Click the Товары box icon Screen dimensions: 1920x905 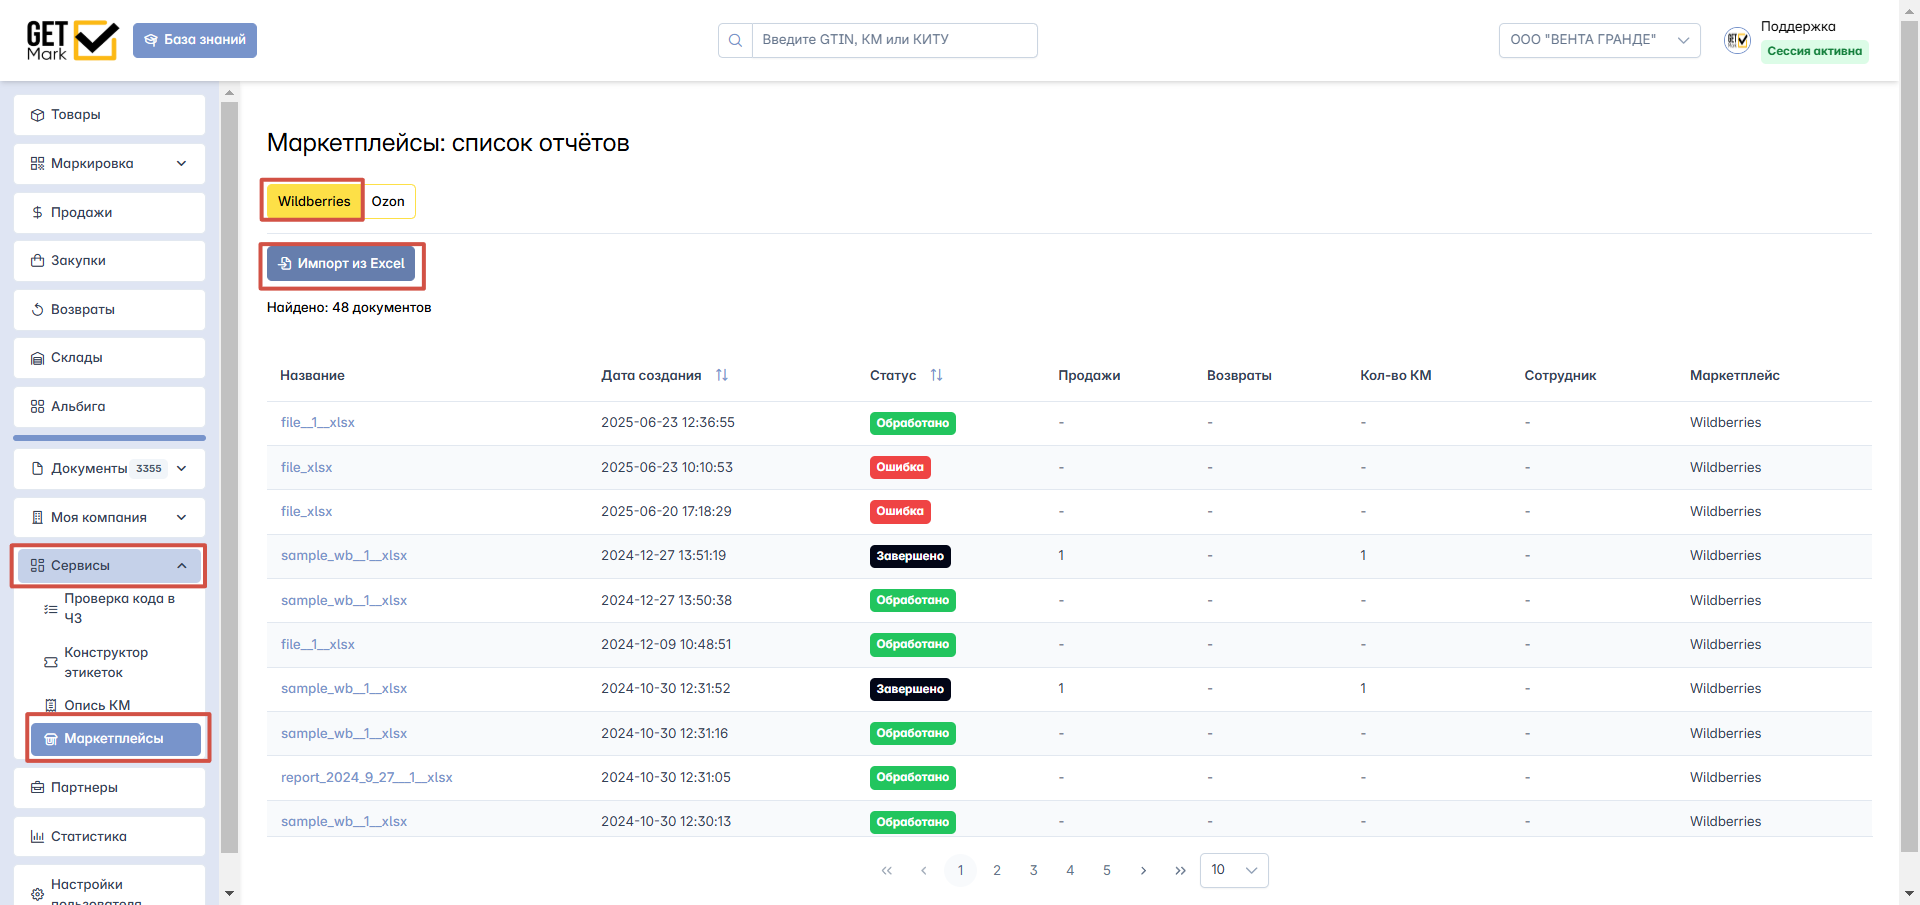(38, 115)
